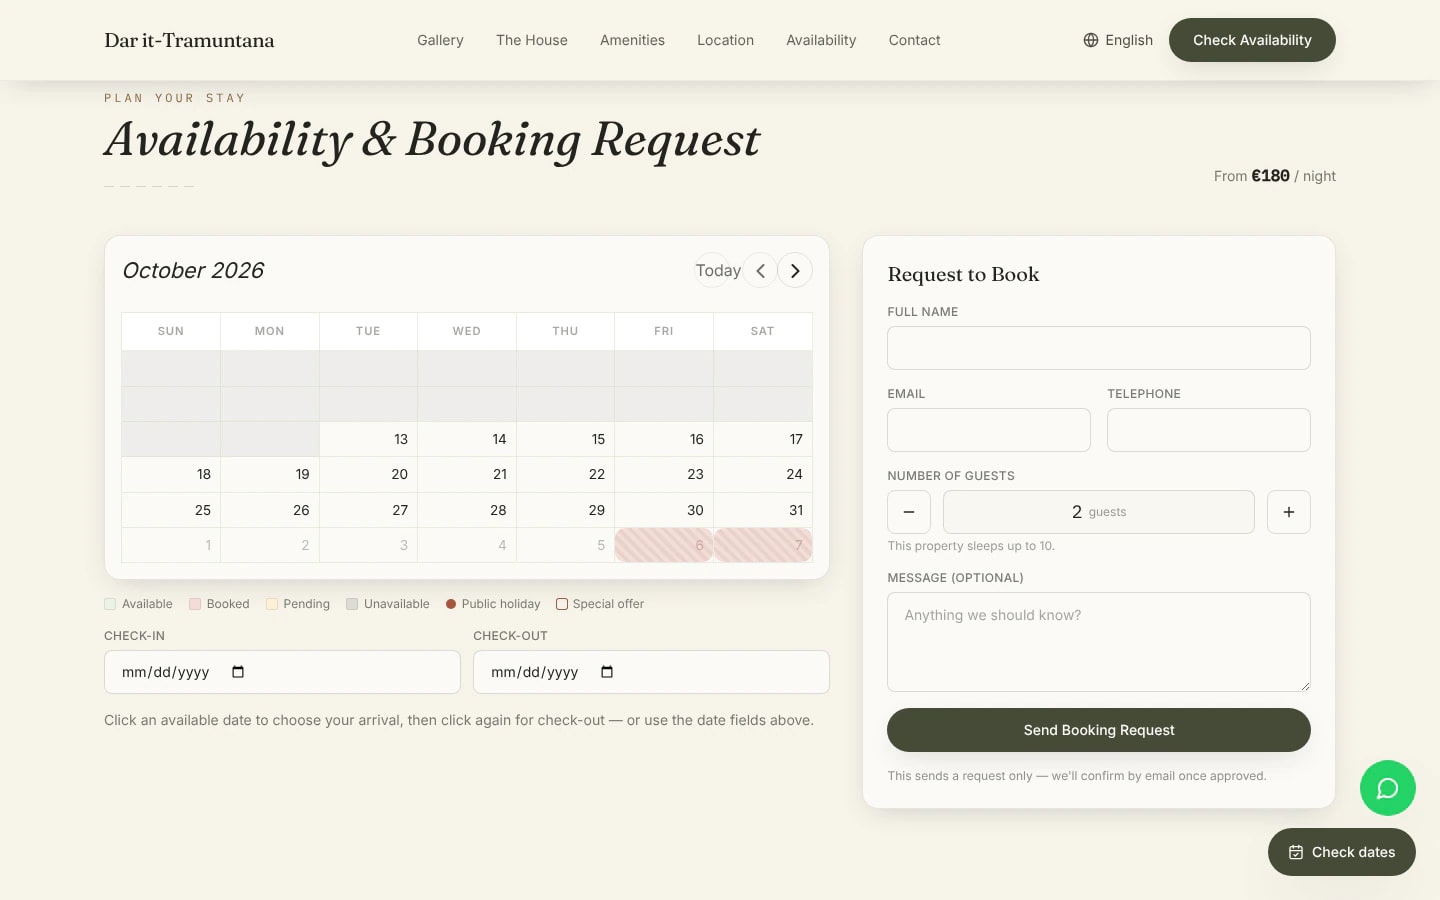Click the Check dates floating button
The height and width of the screenshot is (900, 1440).
1342,852
